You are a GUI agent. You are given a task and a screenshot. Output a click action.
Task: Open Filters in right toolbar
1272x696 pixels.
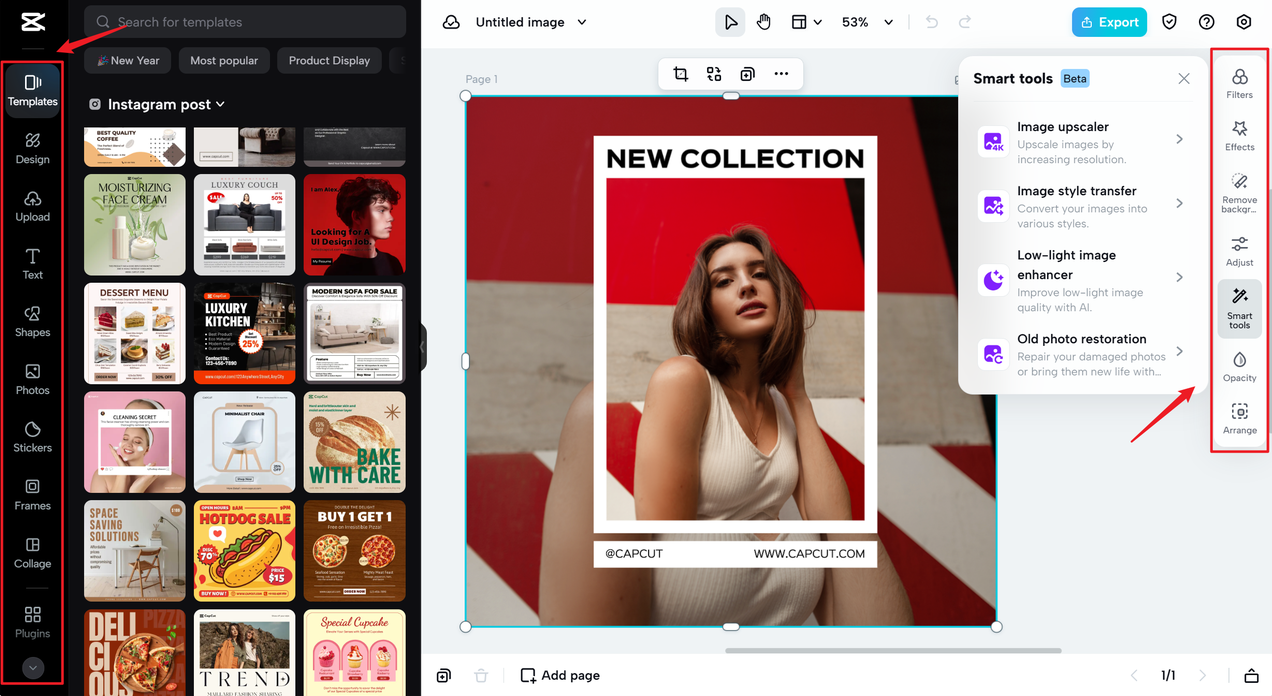pyautogui.click(x=1239, y=84)
